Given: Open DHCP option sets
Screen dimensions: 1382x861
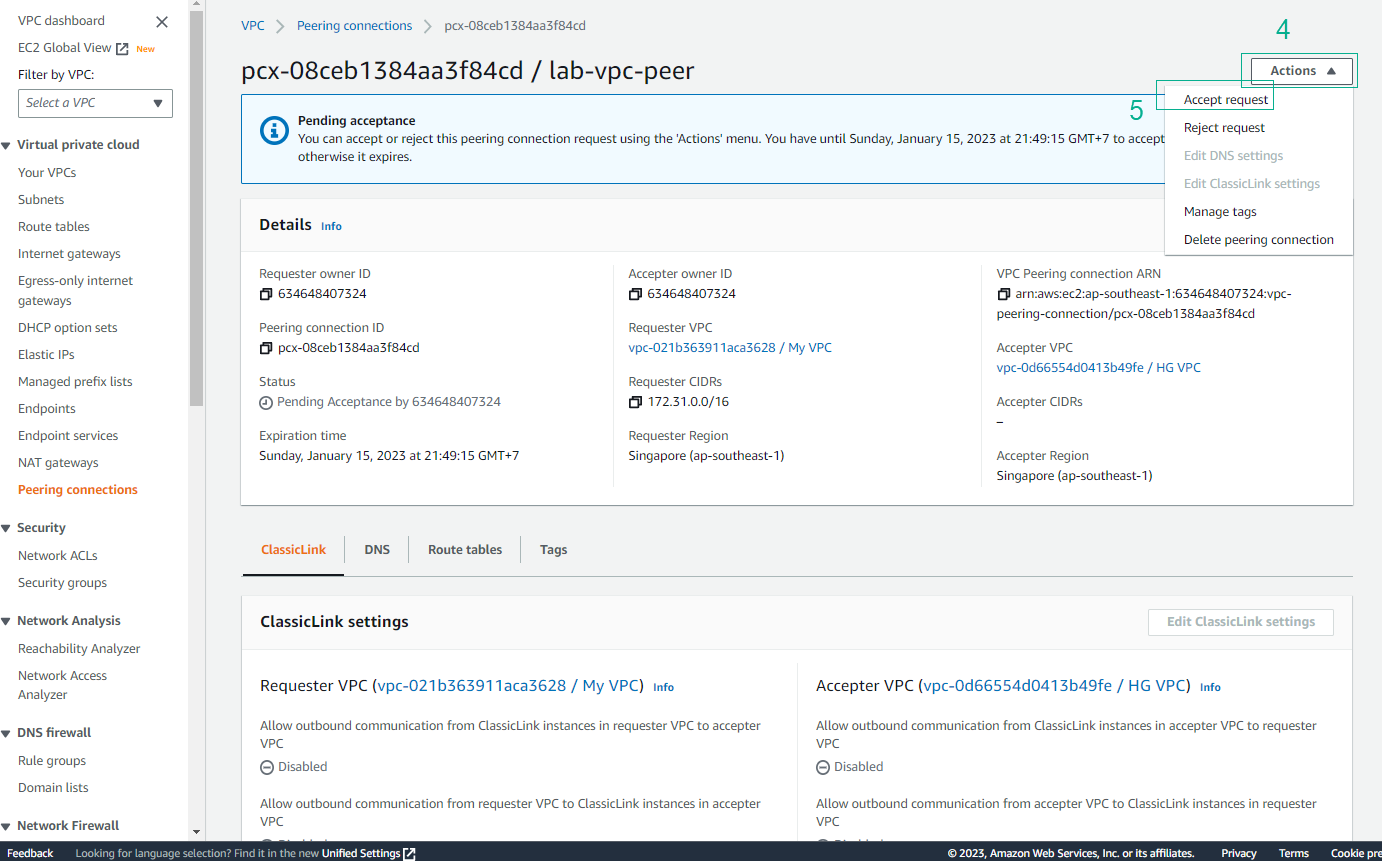Looking at the screenshot, I should [x=67, y=328].
